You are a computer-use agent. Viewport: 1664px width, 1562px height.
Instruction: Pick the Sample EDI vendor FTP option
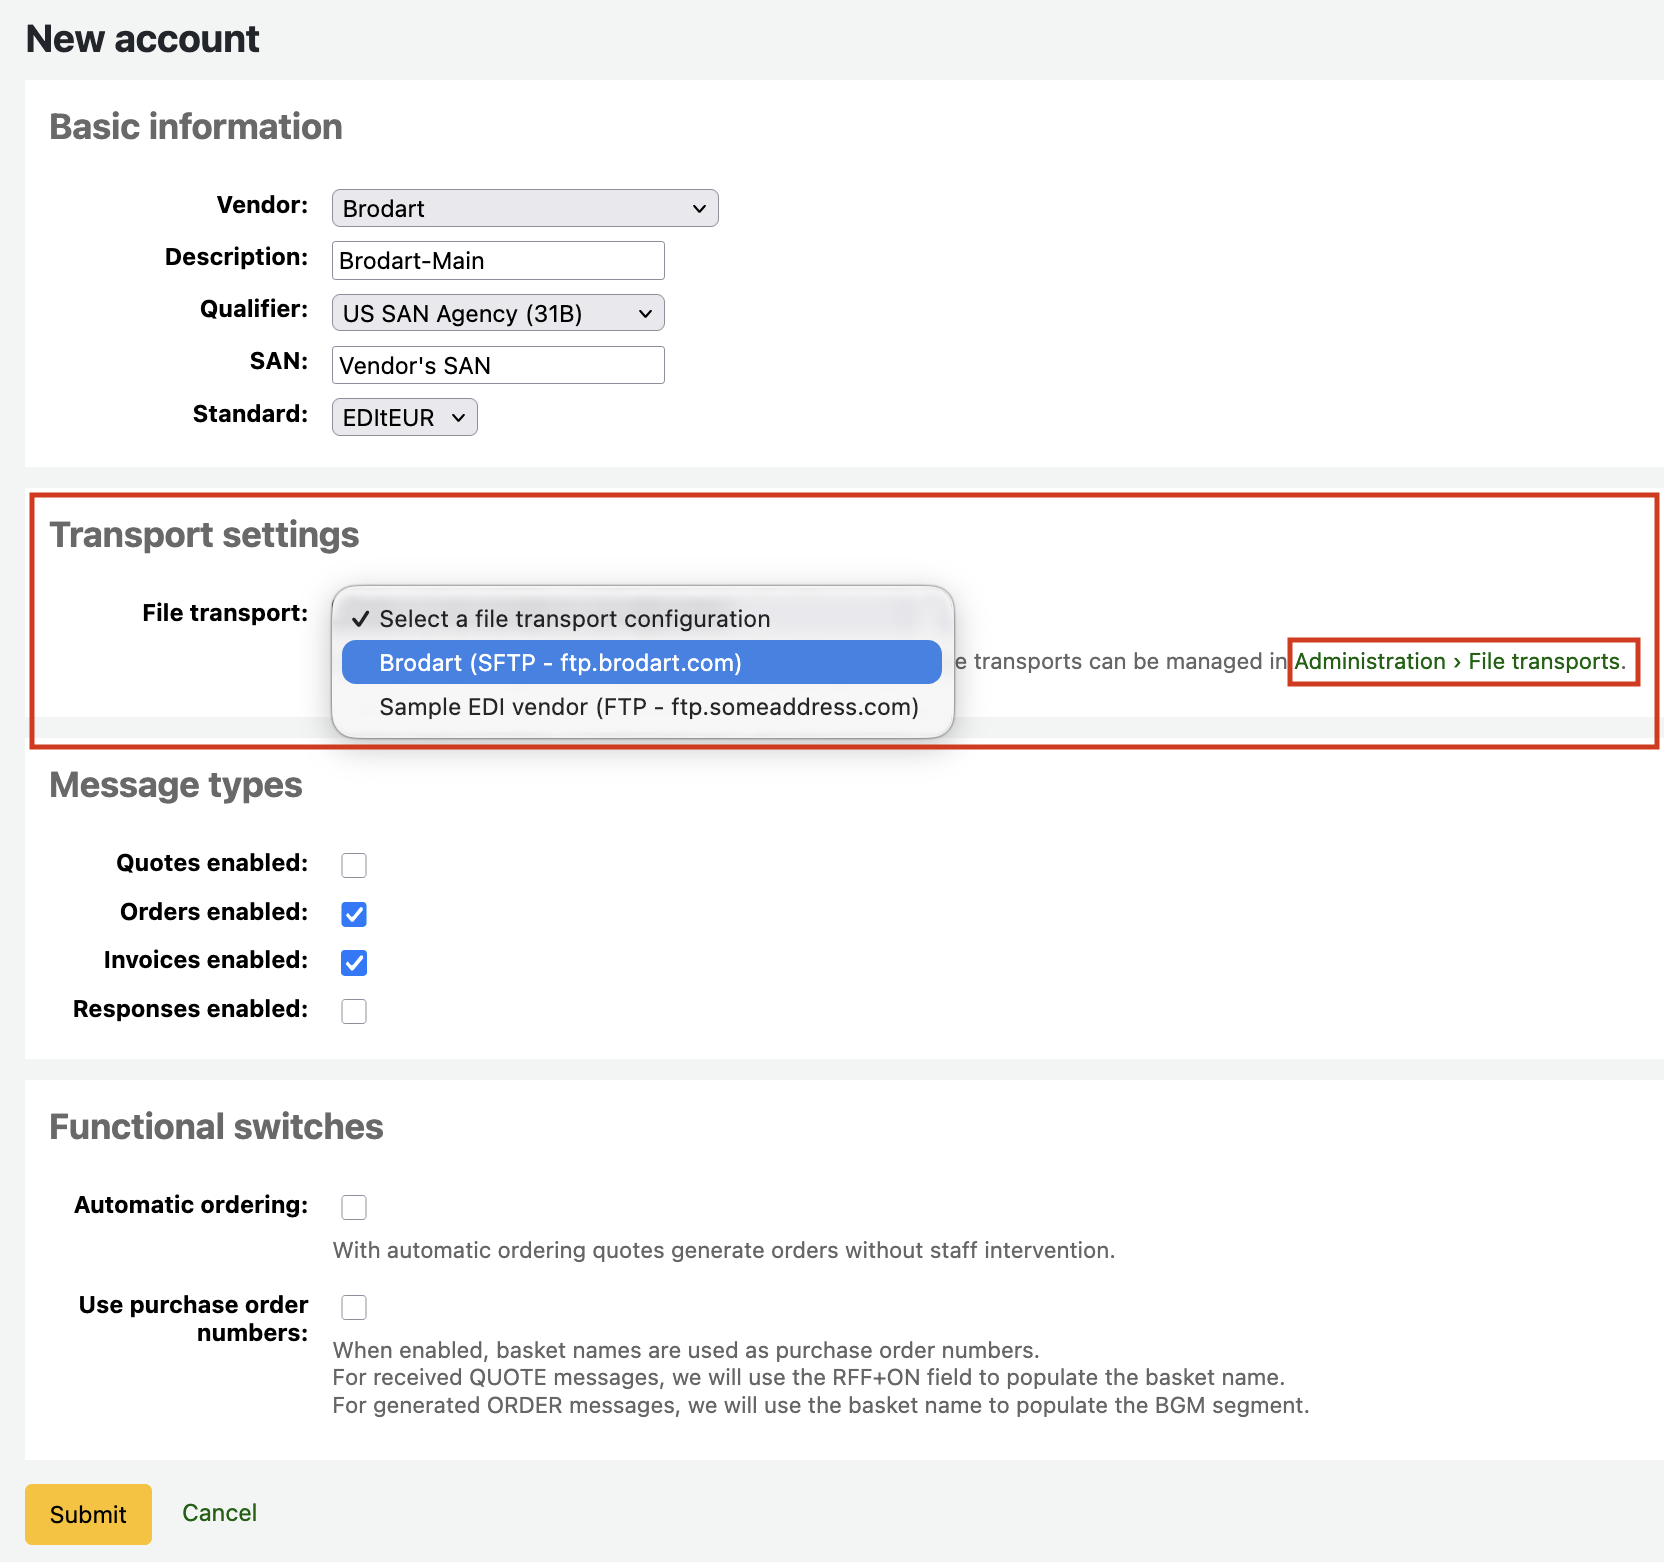click(648, 707)
